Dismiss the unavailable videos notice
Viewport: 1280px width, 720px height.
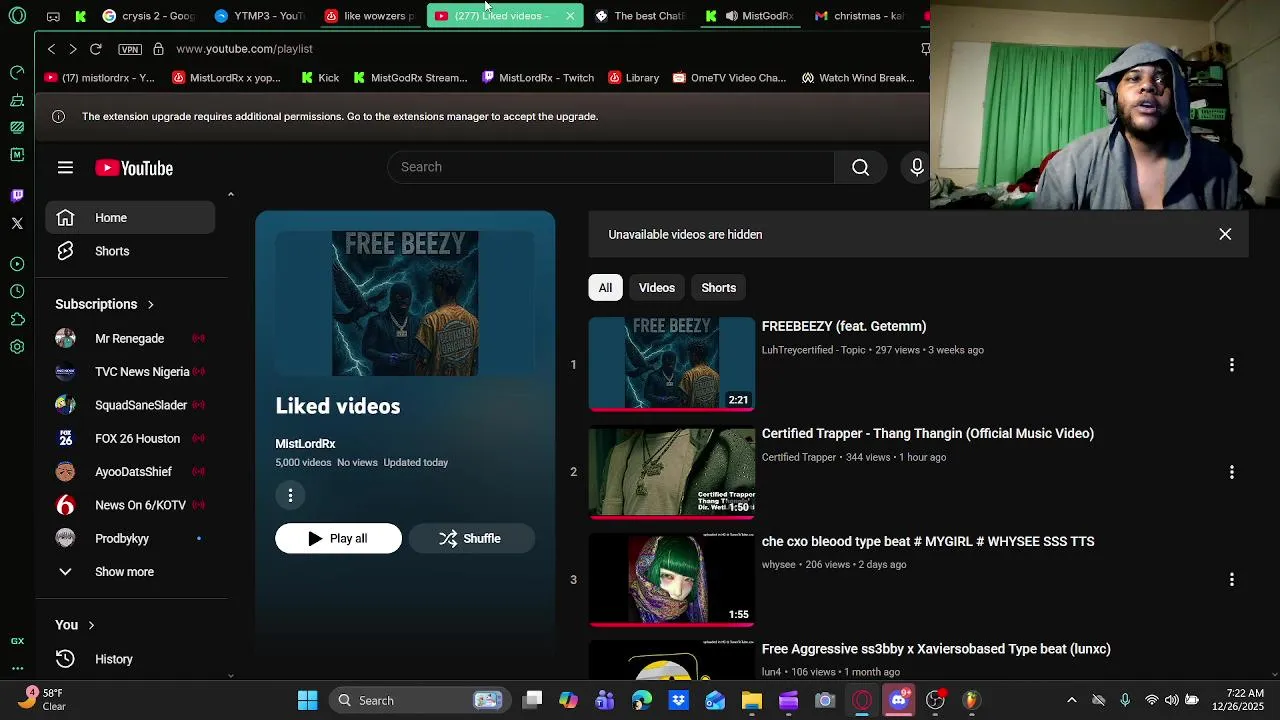tap(1225, 234)
